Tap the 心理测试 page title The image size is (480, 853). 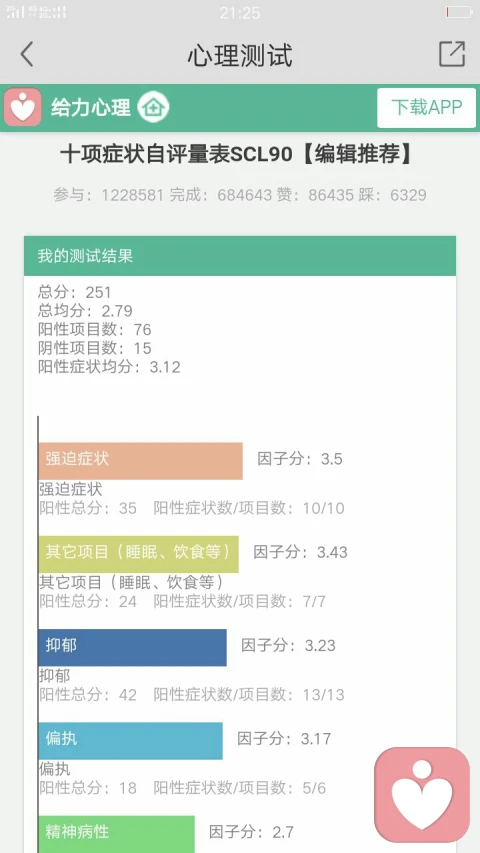pyautogui.click(x=240, y=55)
